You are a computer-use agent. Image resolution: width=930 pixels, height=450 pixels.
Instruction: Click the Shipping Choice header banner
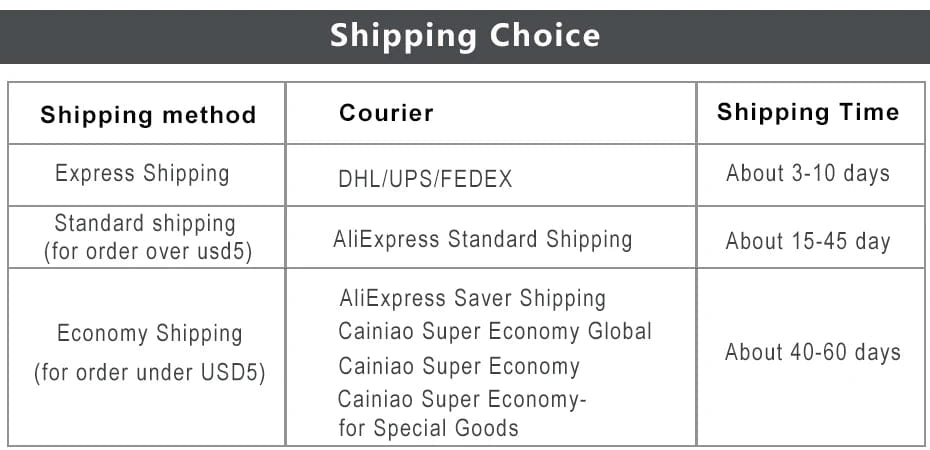click(465, 36)
